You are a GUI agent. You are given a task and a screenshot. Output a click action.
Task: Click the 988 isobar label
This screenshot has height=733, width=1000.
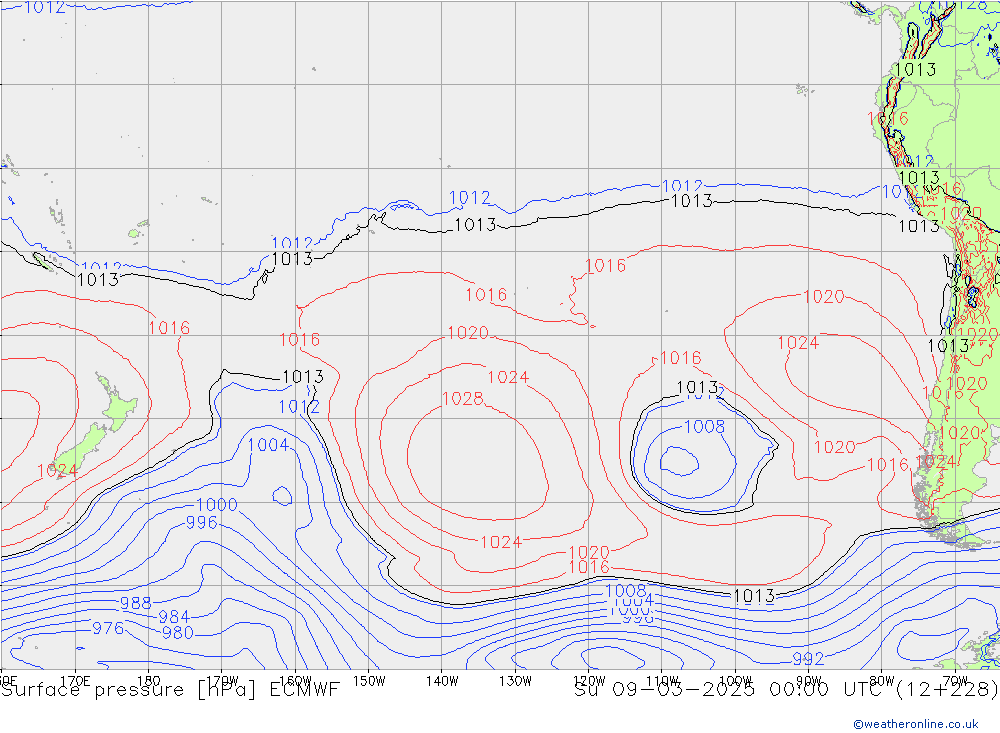(136, 603)
